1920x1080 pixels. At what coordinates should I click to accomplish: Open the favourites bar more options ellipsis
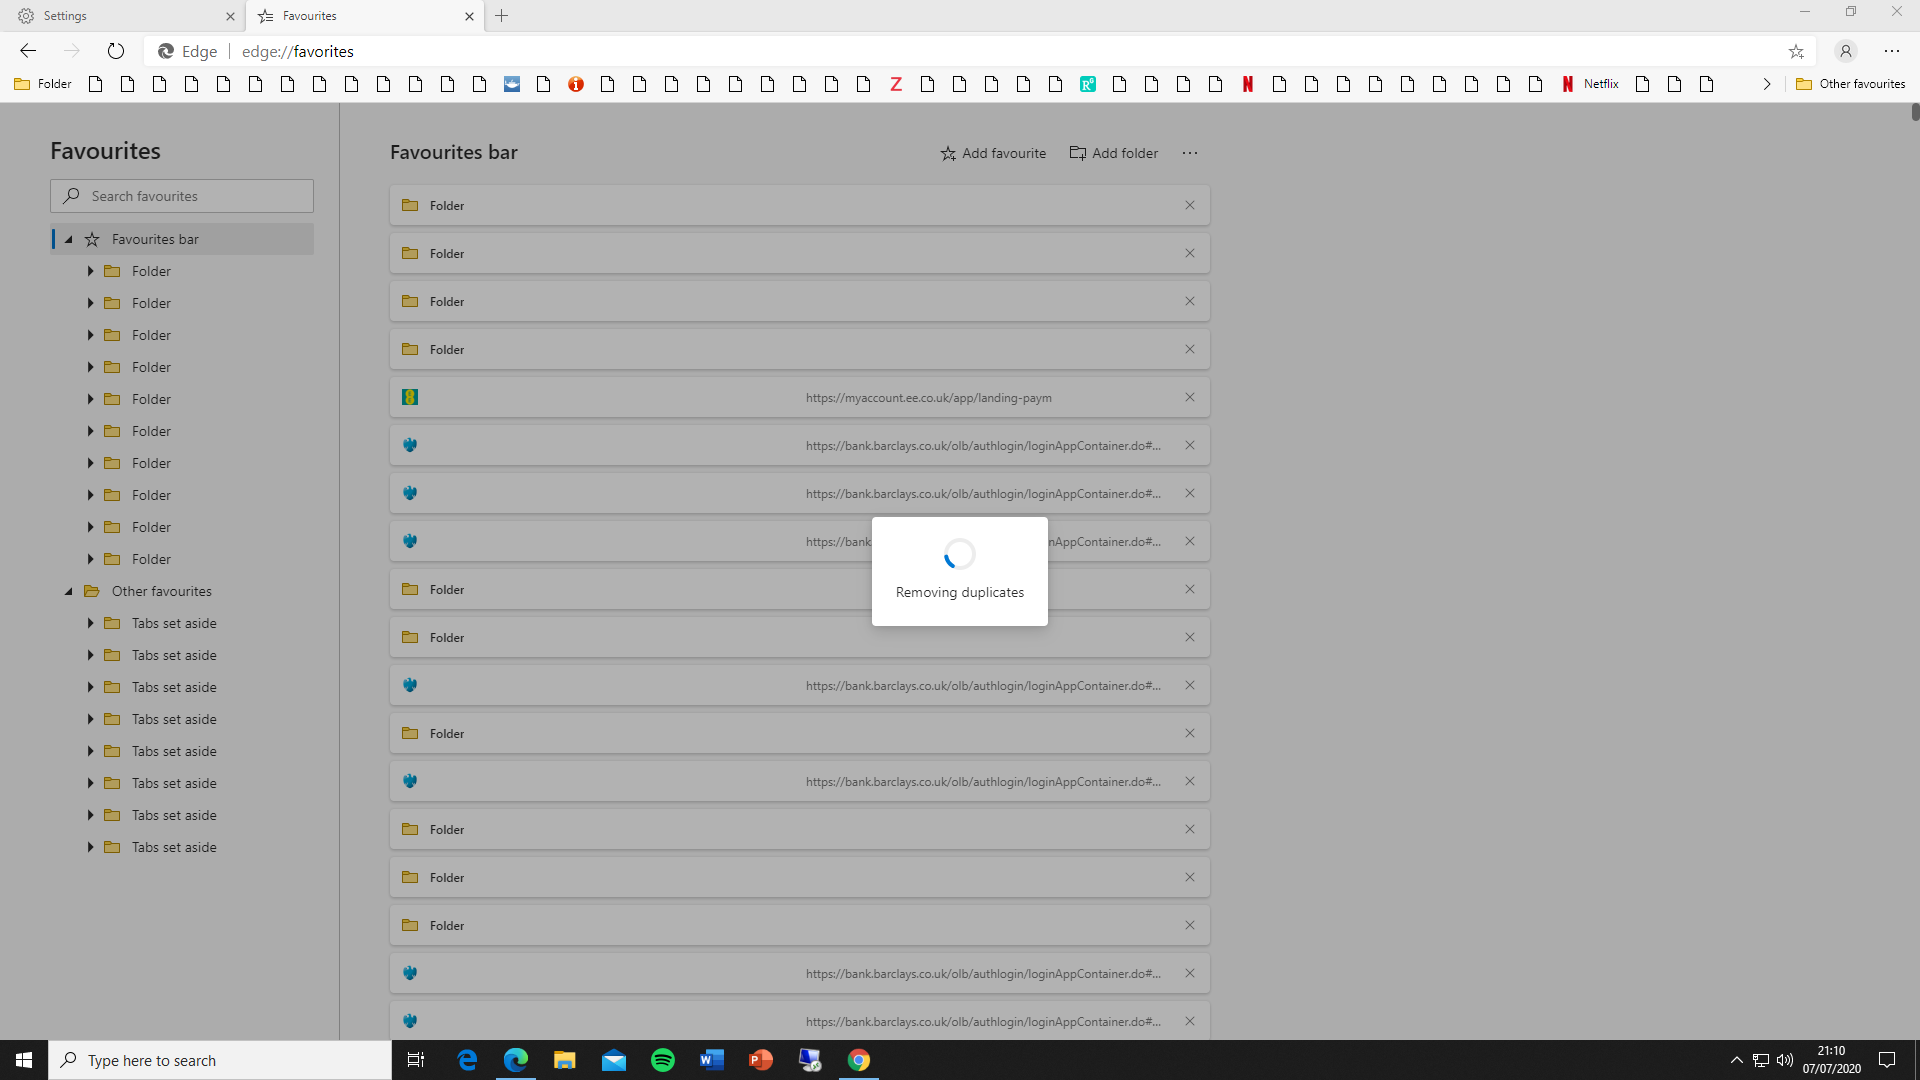coord(1189,153)
